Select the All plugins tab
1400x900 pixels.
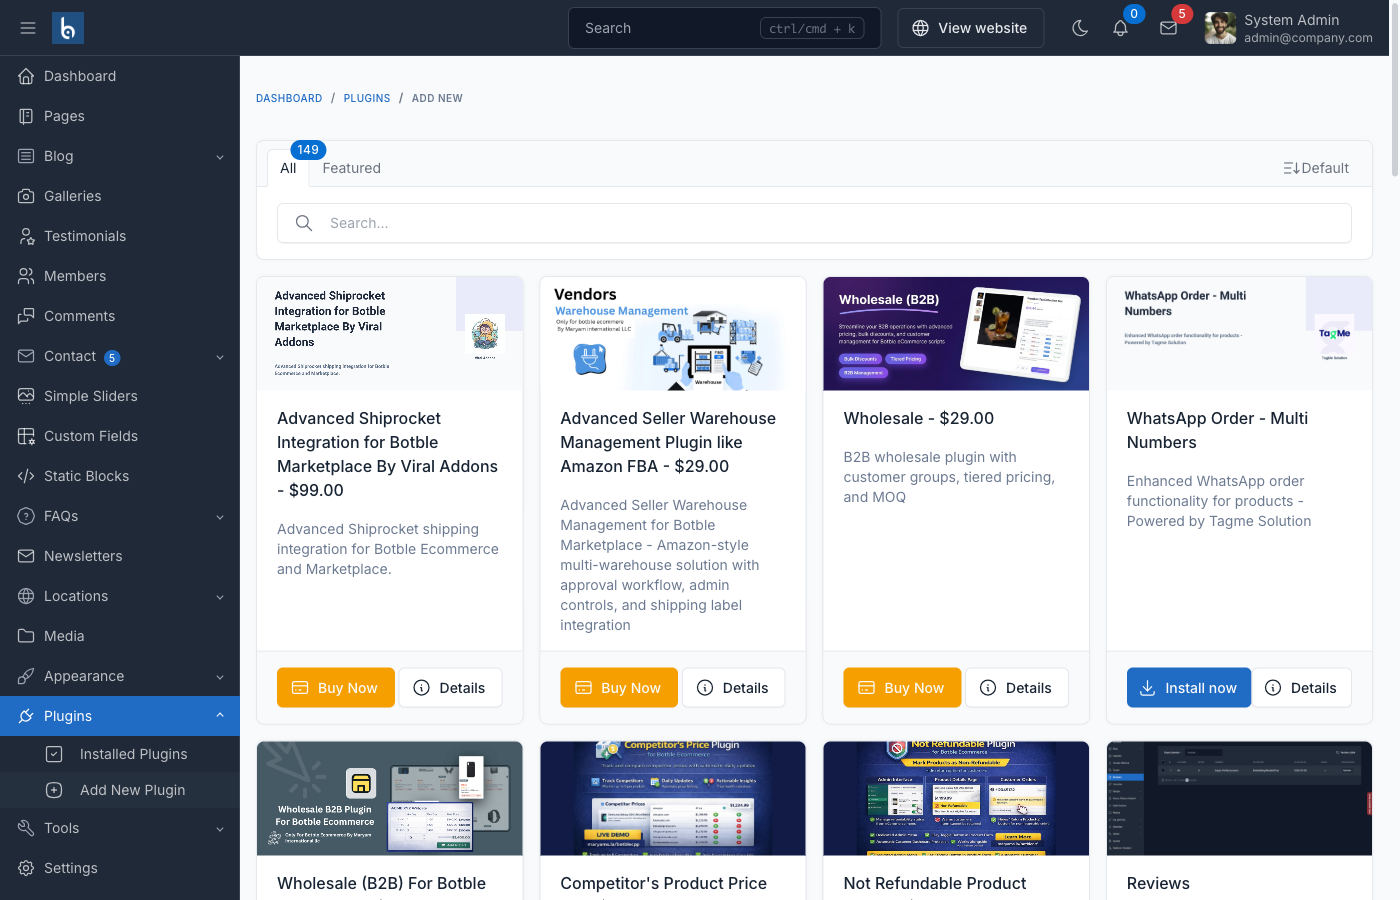click(x=288, y=168)
